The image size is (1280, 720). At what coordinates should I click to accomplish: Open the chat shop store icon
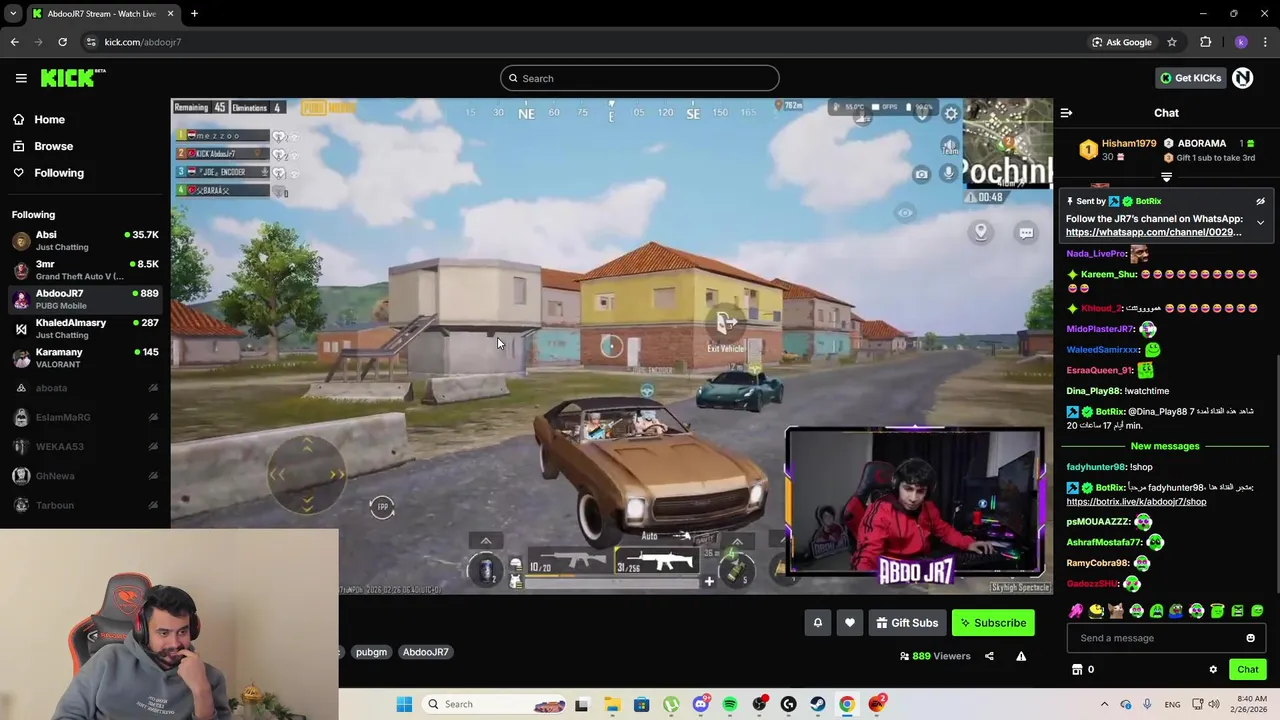[1077, 669]
